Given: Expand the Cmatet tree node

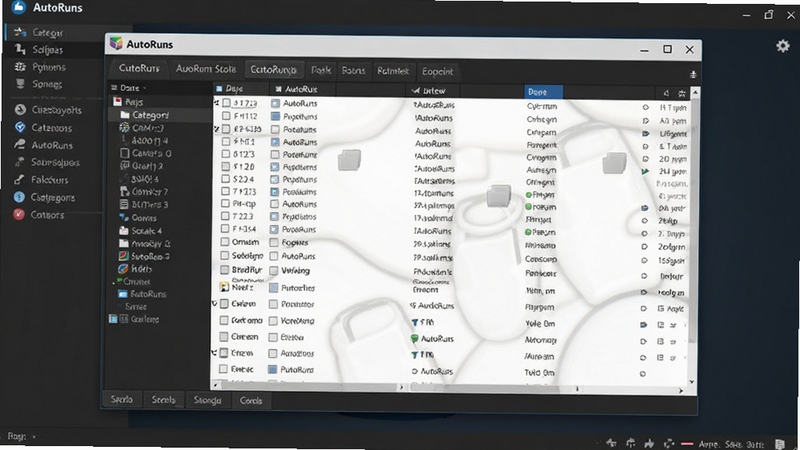Looking at the screenshot, I should pos(113,282).
